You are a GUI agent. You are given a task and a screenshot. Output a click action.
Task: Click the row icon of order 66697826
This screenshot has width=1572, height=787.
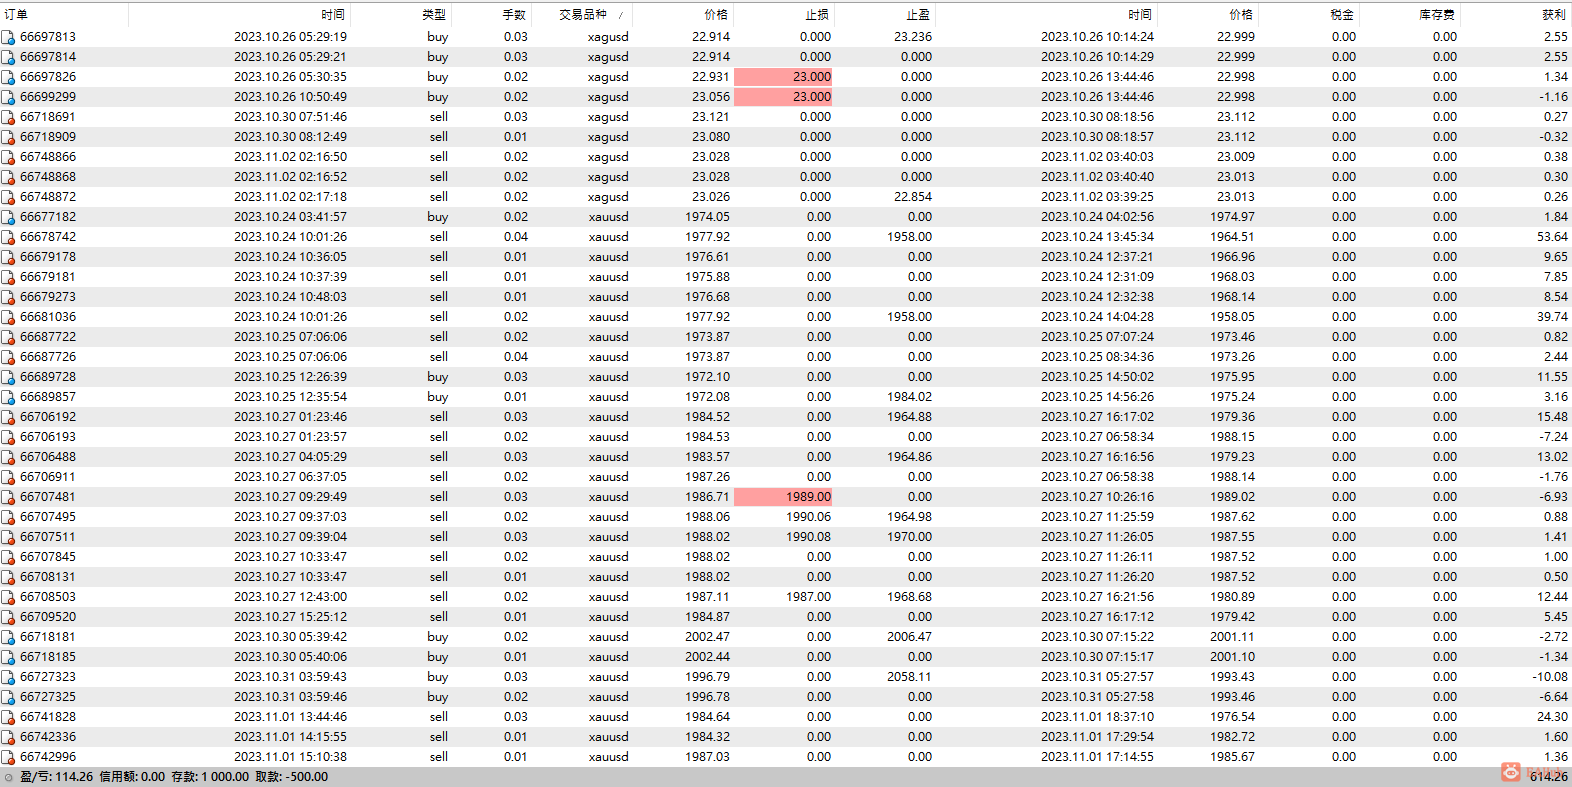click(x=8, y=77)
